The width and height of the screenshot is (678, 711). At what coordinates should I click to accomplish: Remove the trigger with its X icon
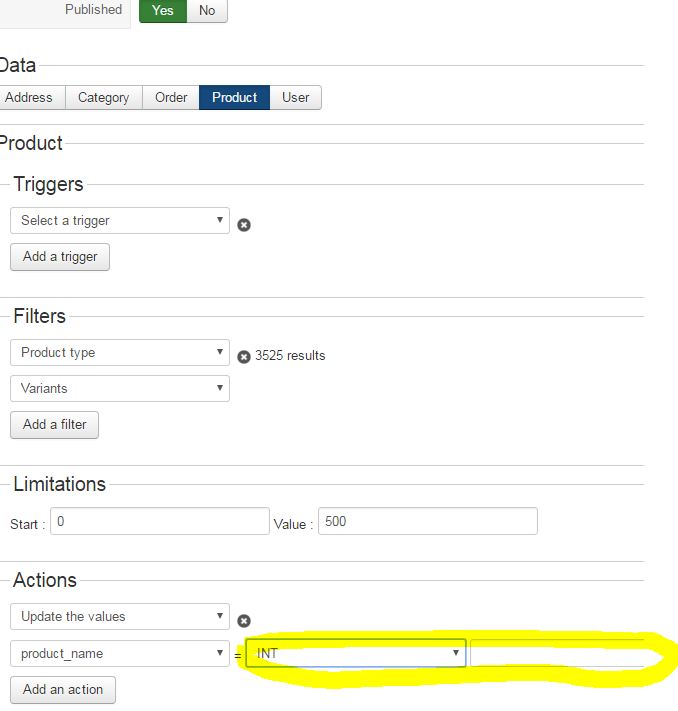coord(244,225)
